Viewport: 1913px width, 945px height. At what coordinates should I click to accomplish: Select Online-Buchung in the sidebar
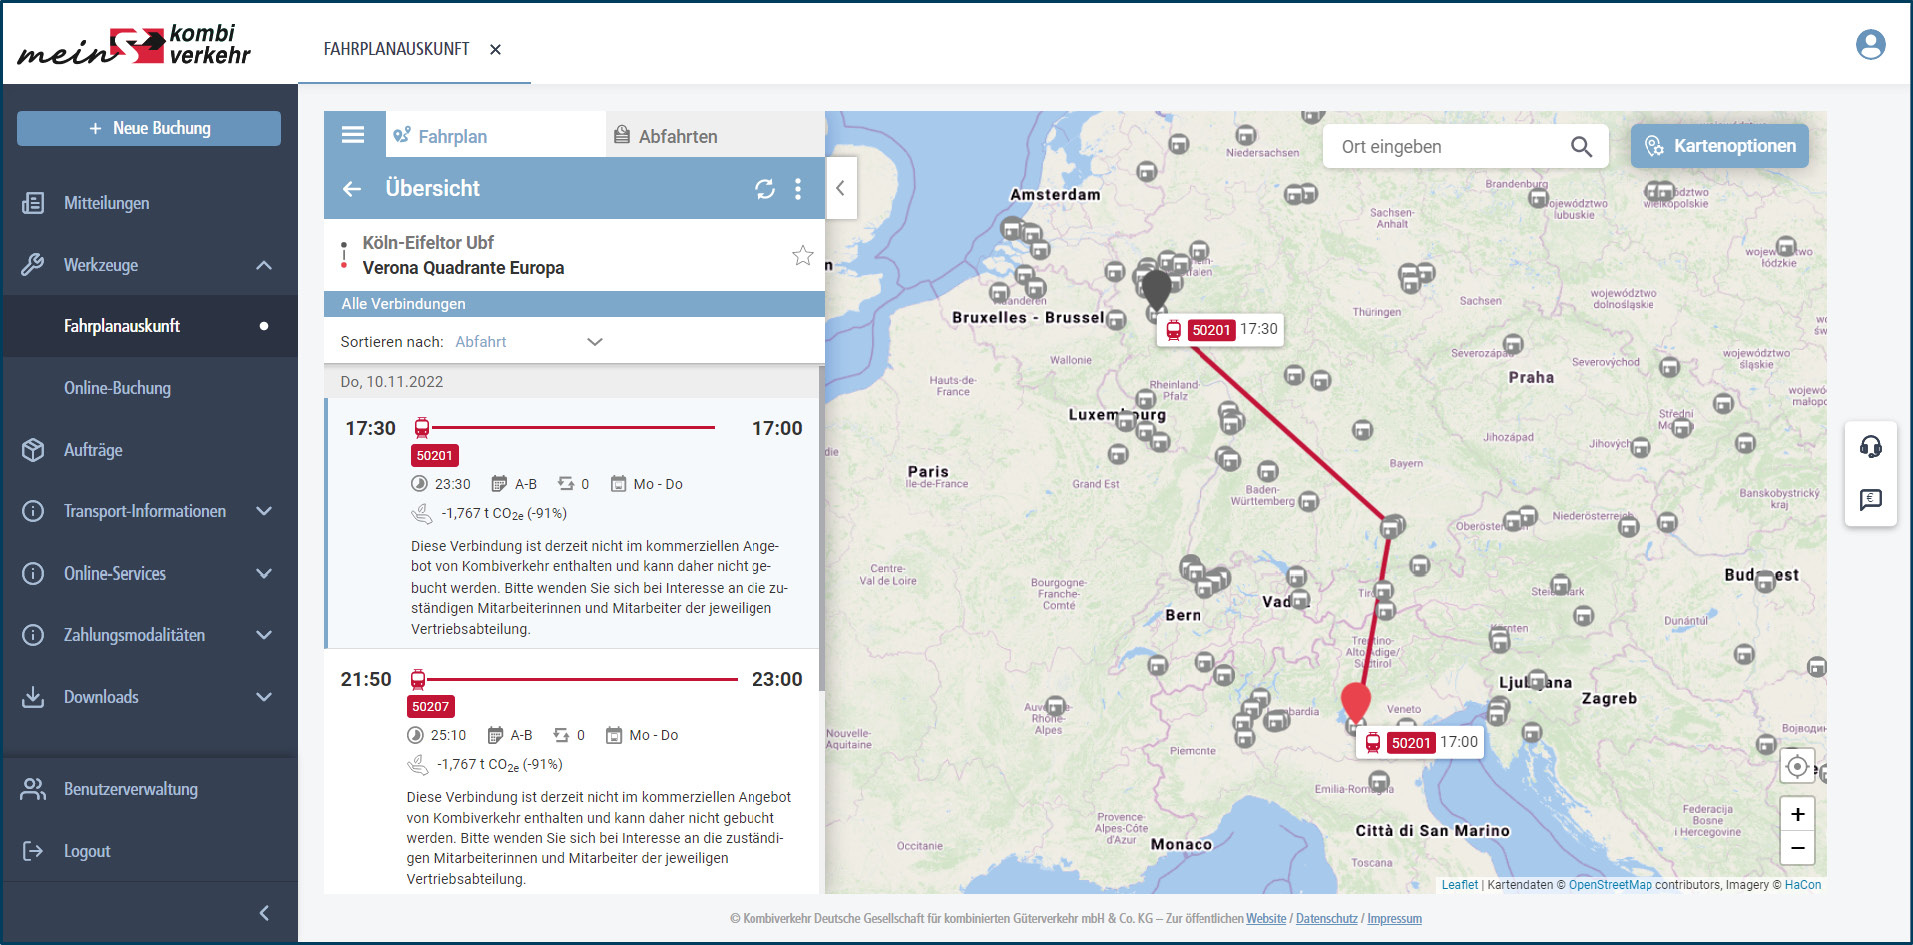[117, 388]
